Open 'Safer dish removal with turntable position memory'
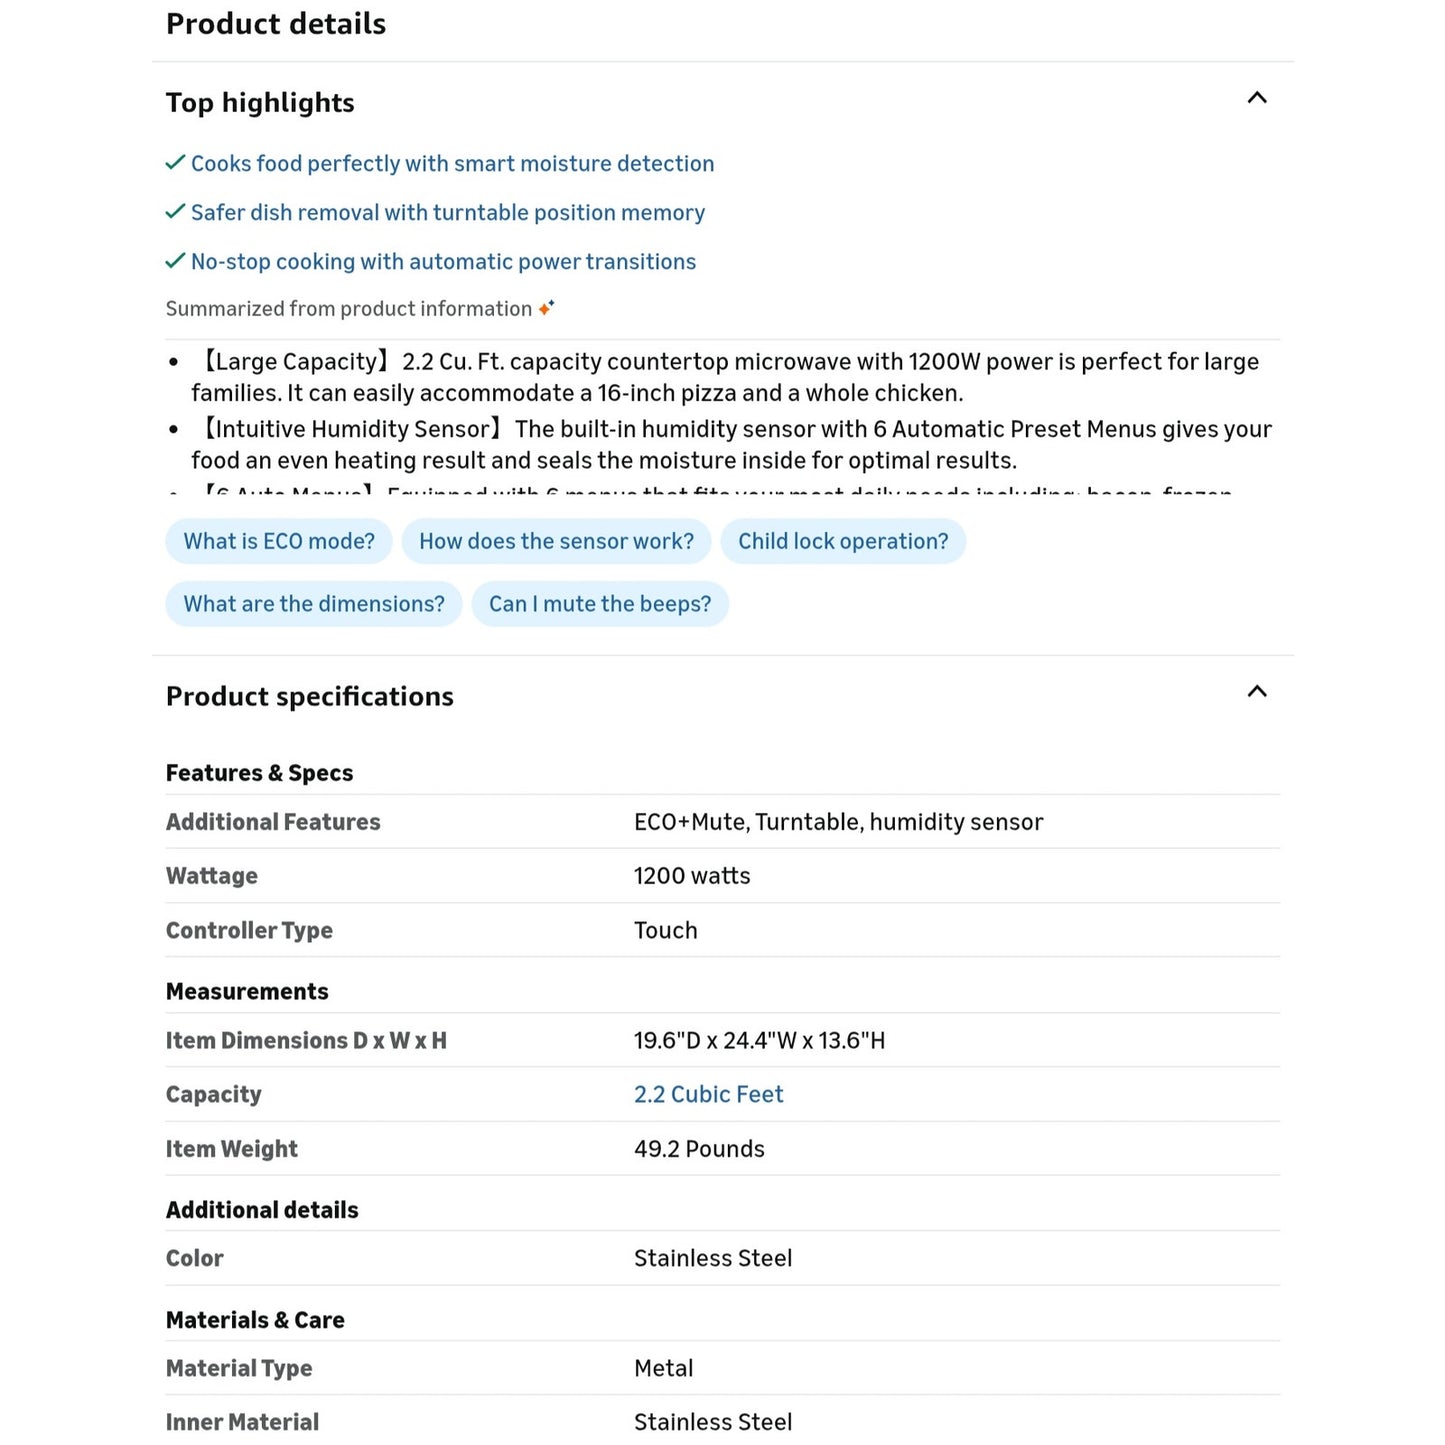The image size is (1445, 1445). pyautogui.click(x=448, y=213)
